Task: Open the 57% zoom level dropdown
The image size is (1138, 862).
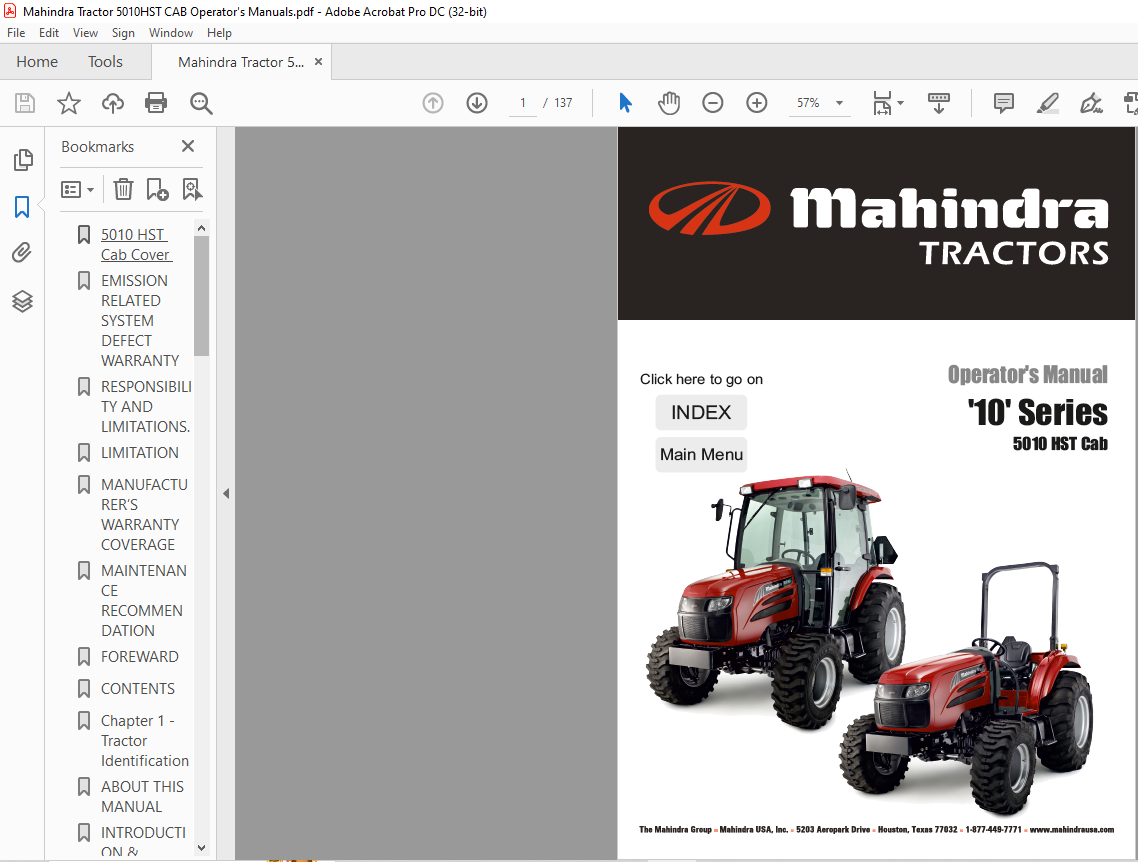Action: coord(819,103)
